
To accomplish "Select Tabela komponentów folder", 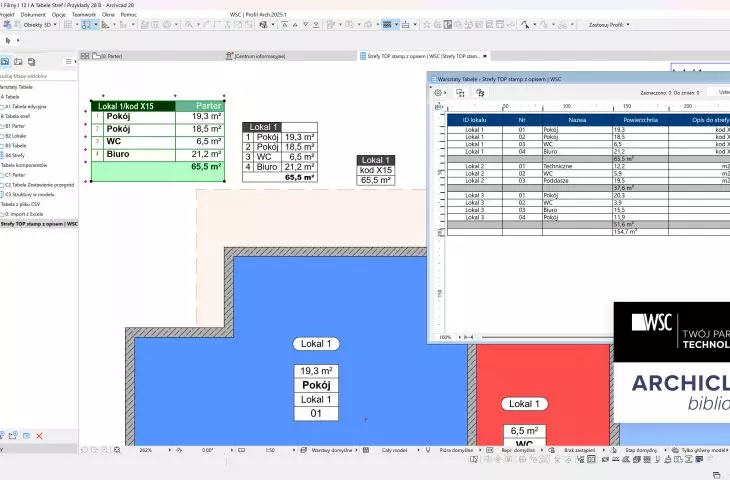I will 24,165.
